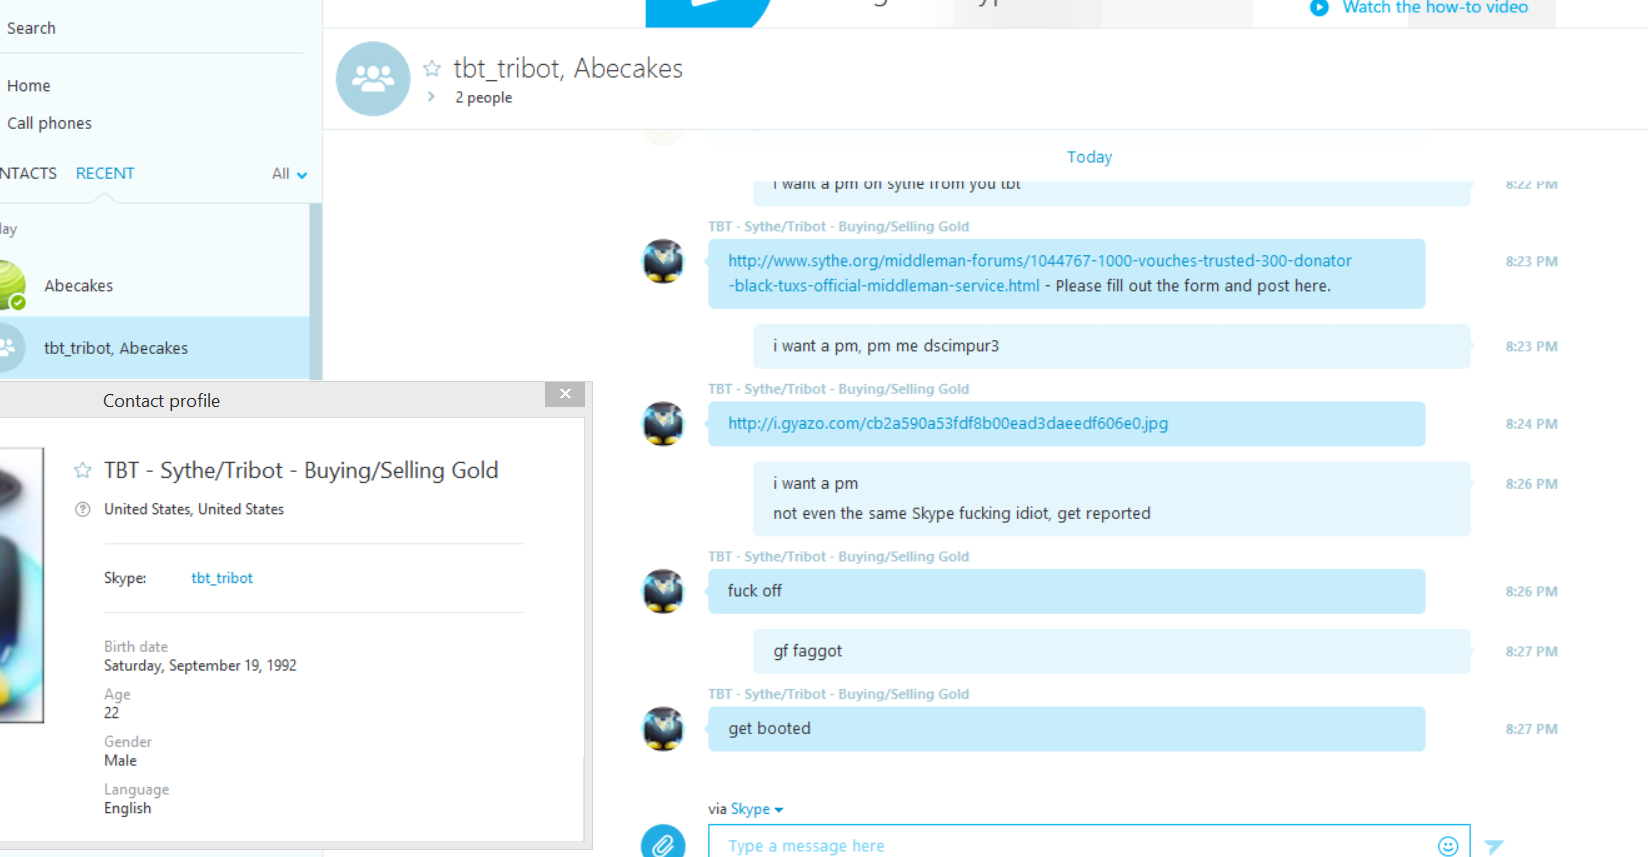
Task: Switch to the RECENT tab
Action: click(105, 173)
